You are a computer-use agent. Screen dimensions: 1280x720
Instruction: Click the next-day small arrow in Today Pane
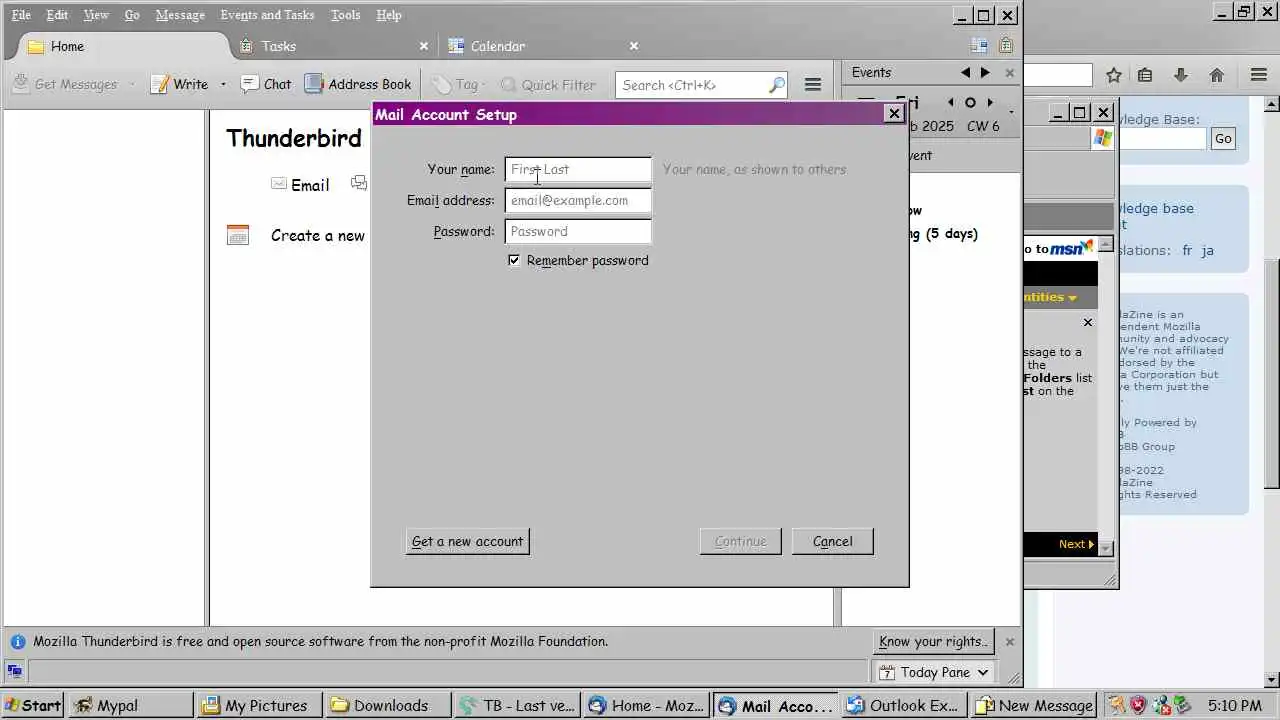point(990,102)
